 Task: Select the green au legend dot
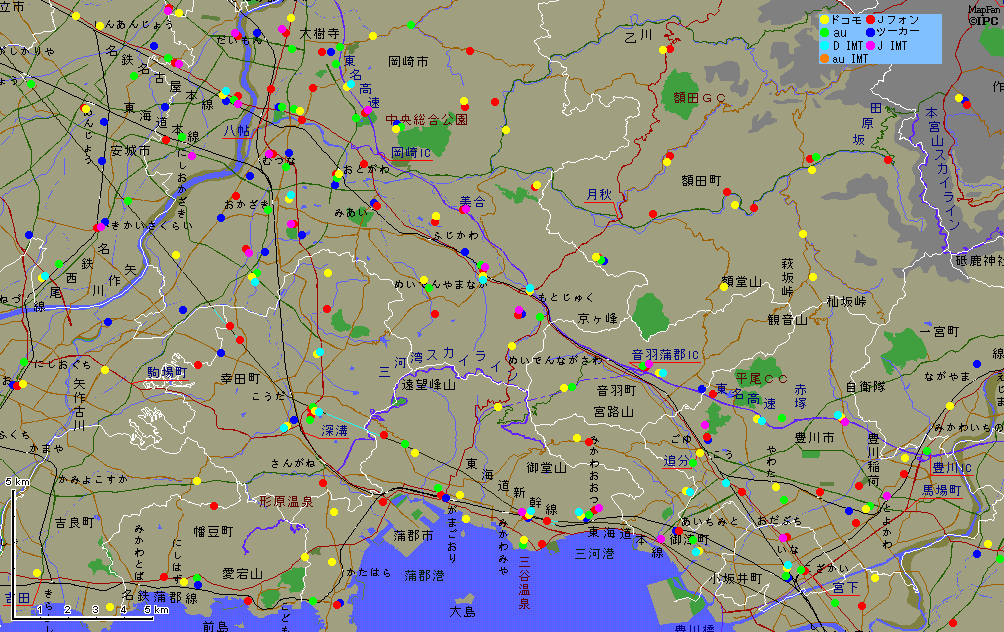(824, 33)
